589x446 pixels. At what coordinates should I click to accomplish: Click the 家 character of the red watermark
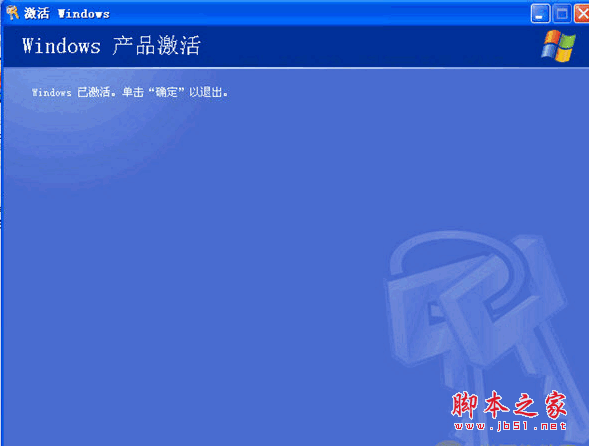coord(555,405)
